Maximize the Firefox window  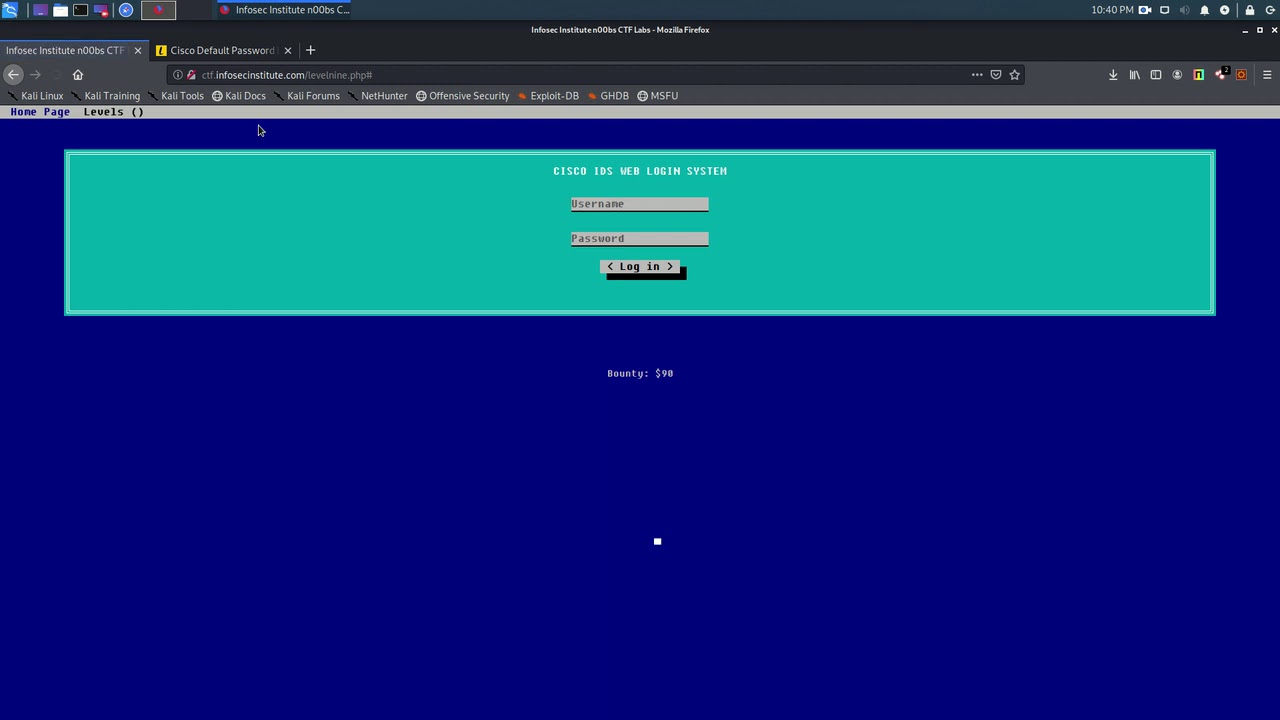[x=1259, y=30]
